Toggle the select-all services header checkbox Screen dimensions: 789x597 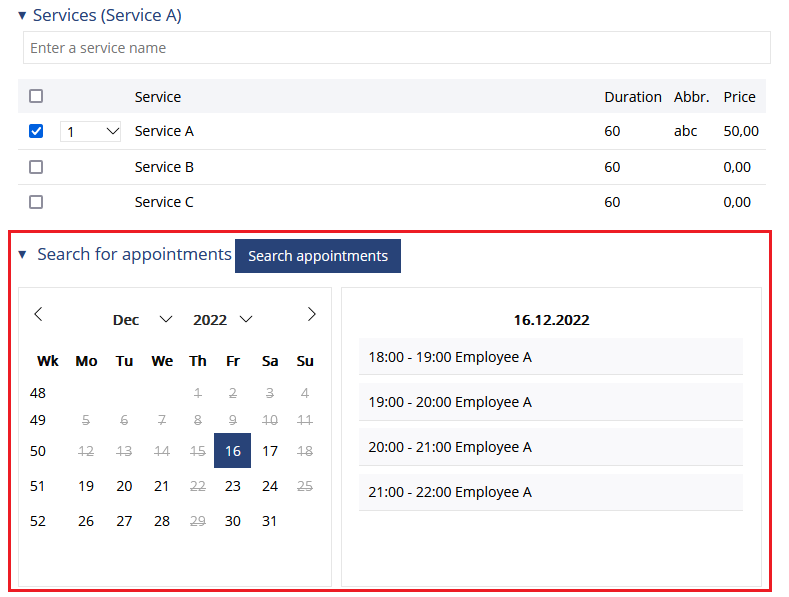[36, 96]
